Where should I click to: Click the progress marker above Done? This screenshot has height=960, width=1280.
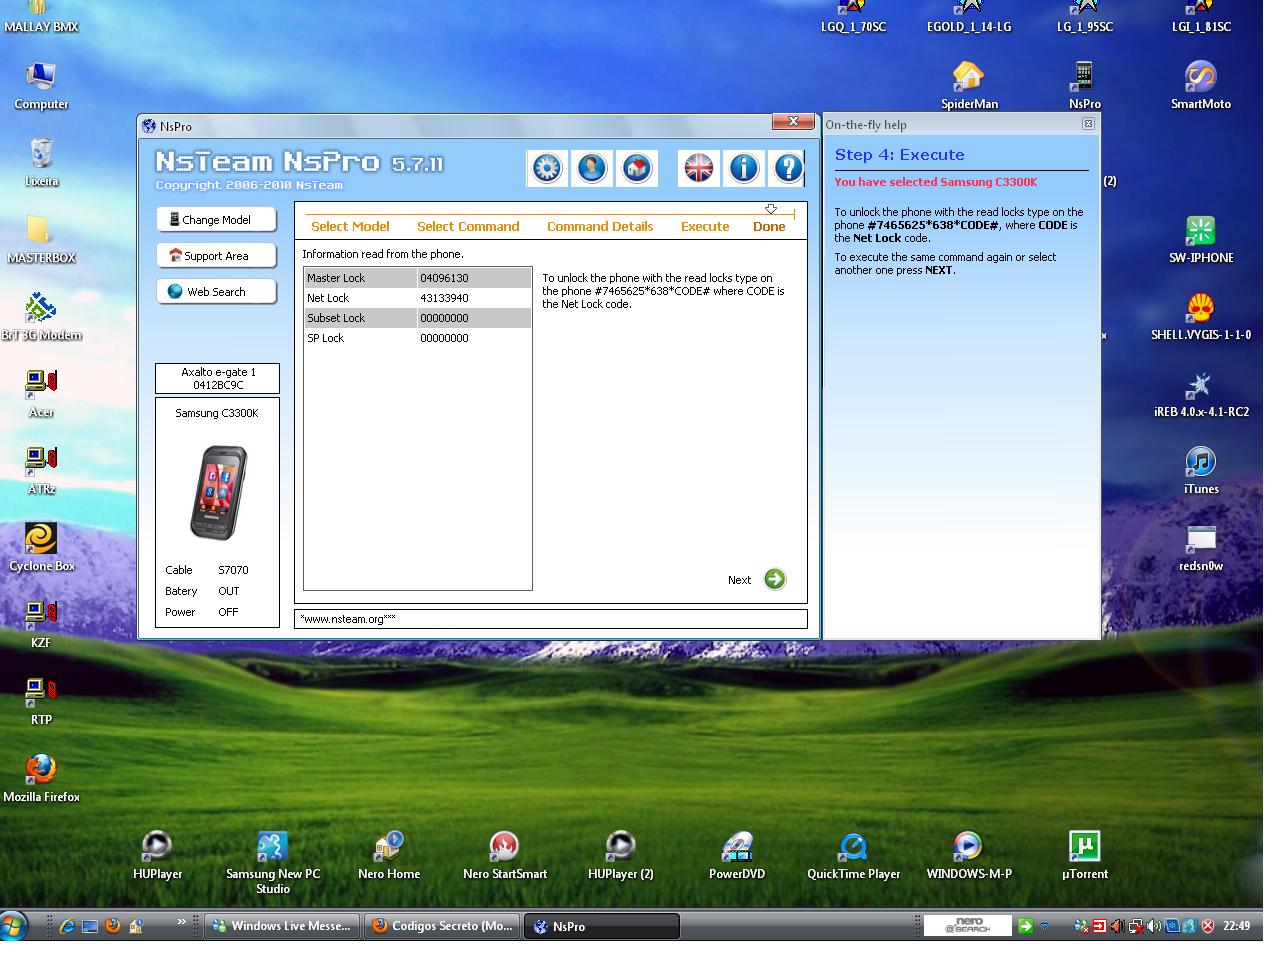(x=771, y=210)
